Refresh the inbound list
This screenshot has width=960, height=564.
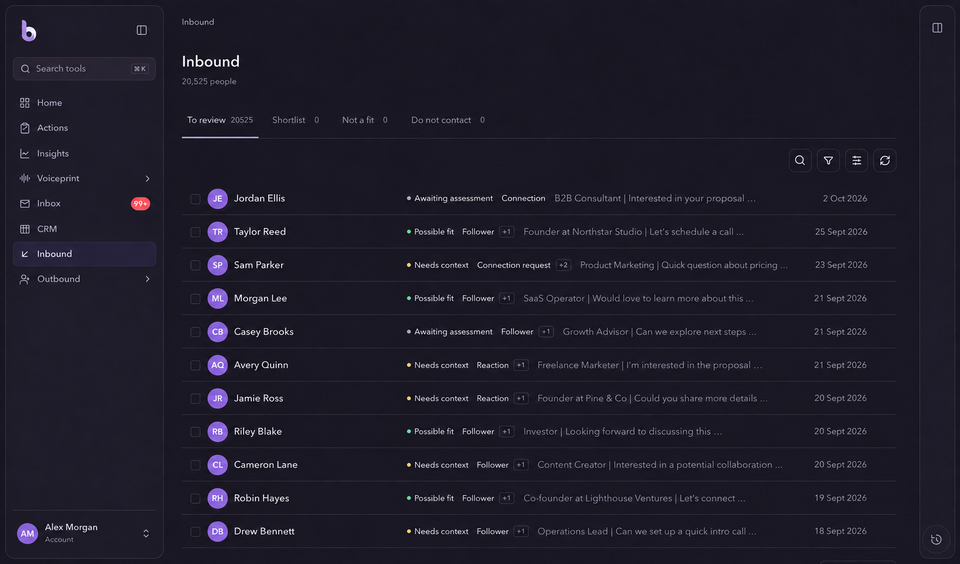[884, 160]
